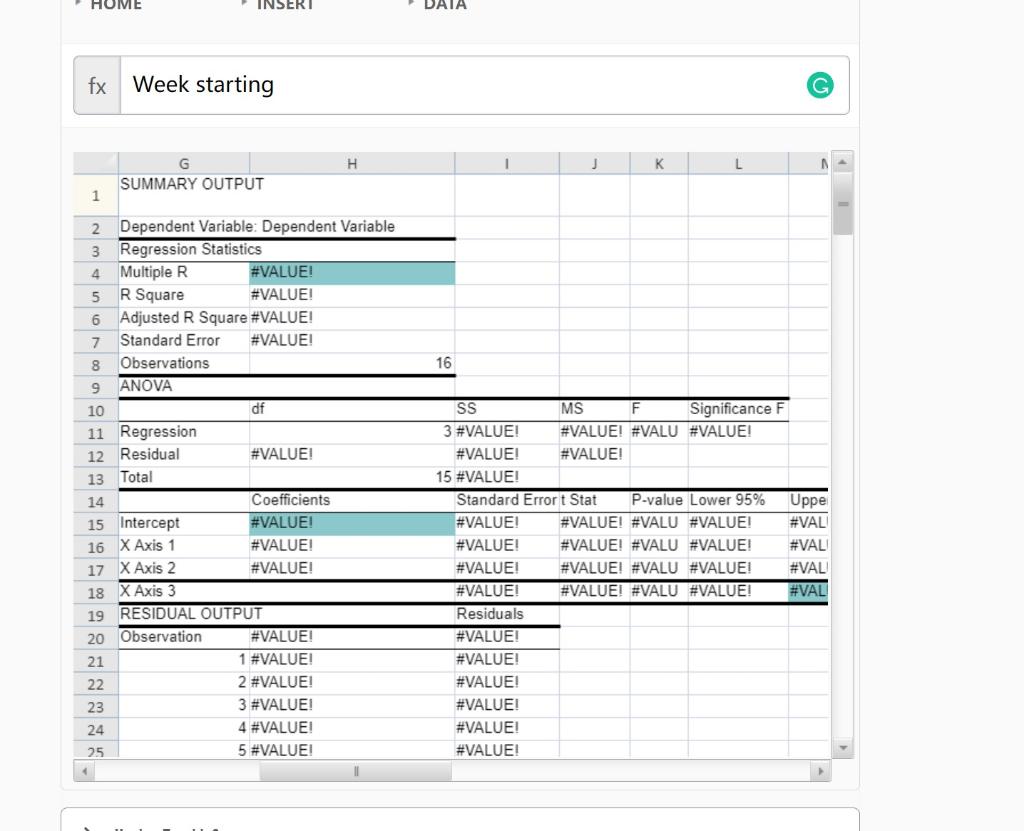This screenshot has width=1024, height=831.
Task: Click the P-value header cell
Action: pos(659,501)
